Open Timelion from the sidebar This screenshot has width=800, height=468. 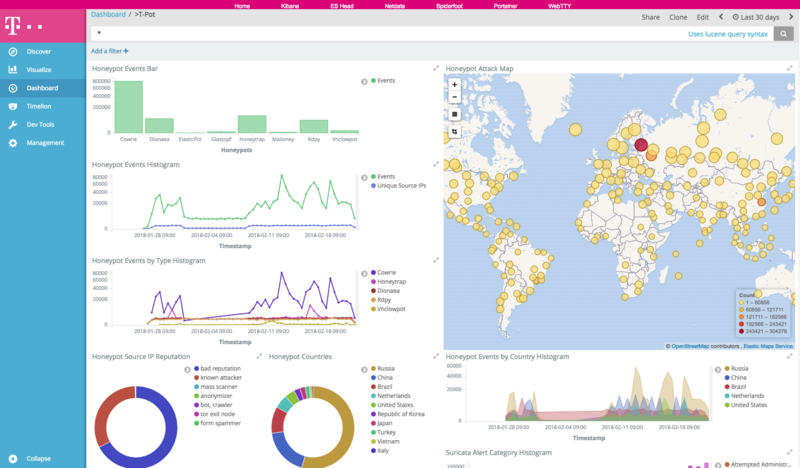(38, 106)
